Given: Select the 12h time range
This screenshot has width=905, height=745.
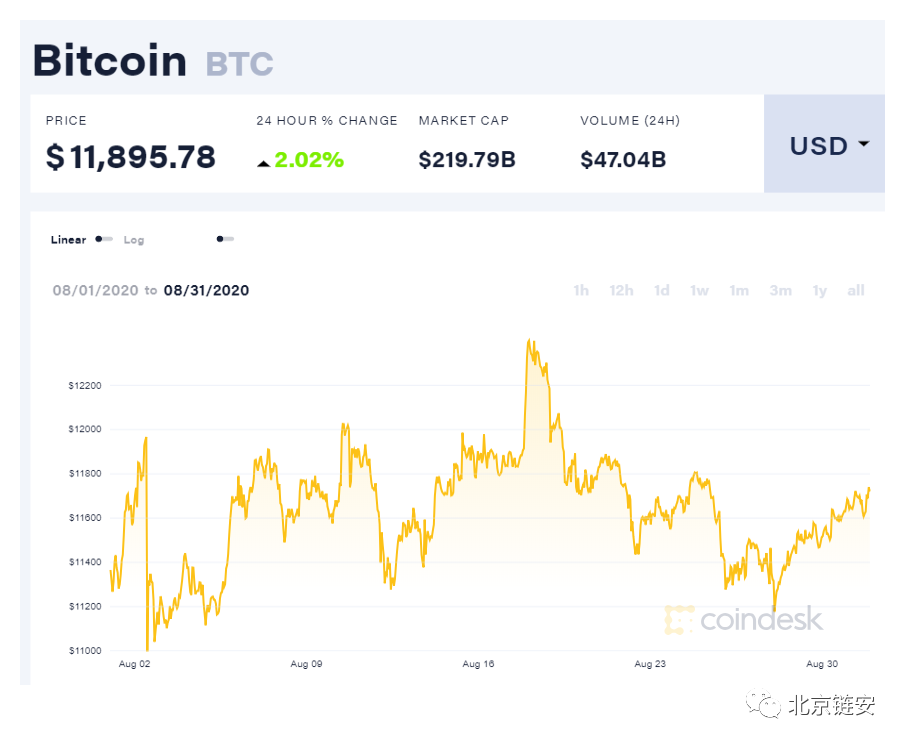Looking at the screenshot, I should click(x=621, y=290).
